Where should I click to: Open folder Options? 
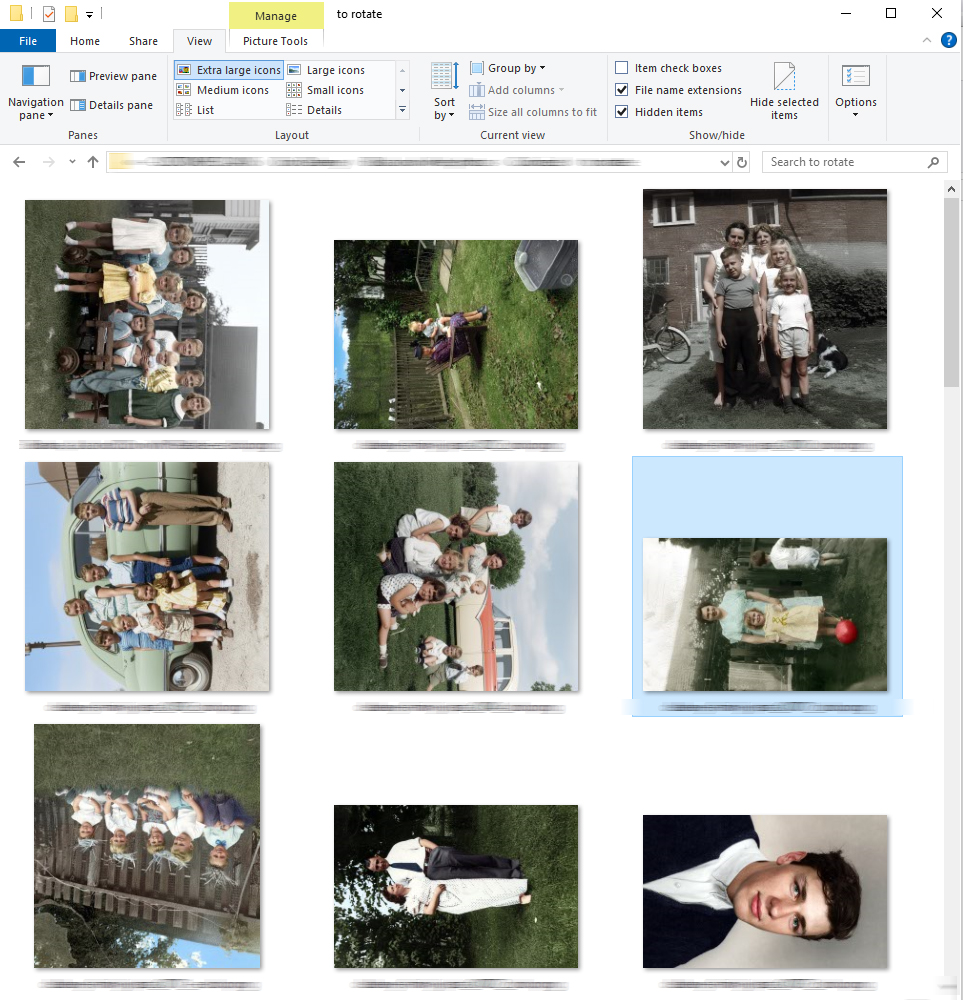[x=856, y=90]
